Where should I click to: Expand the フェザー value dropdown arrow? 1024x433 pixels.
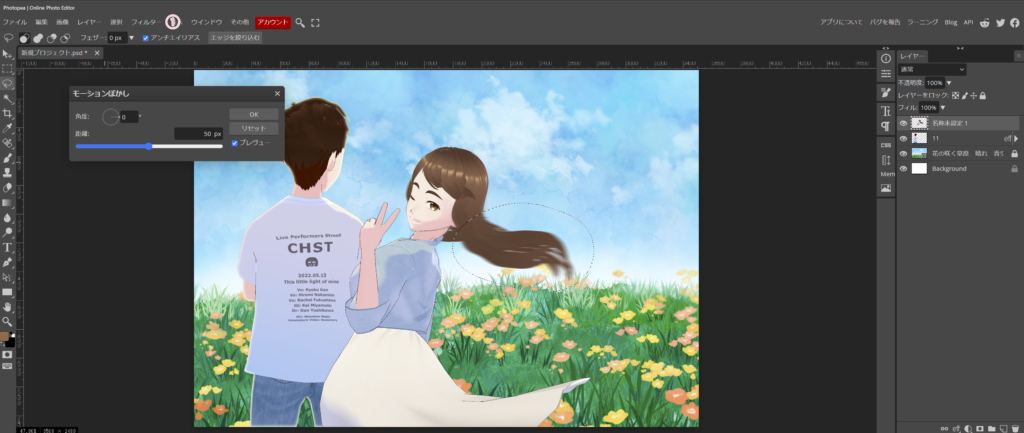tap(132, 38)
